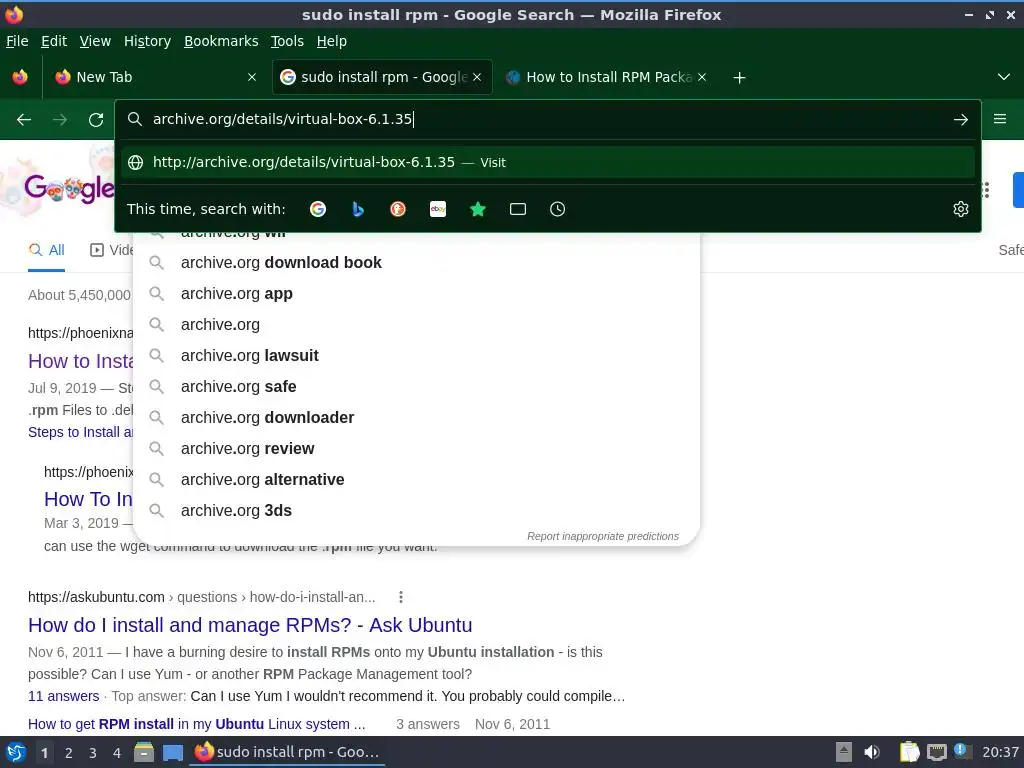This screenshot has height=768, width=1024.
Task: Go back with the back arrow
Action: pos(24,120)
